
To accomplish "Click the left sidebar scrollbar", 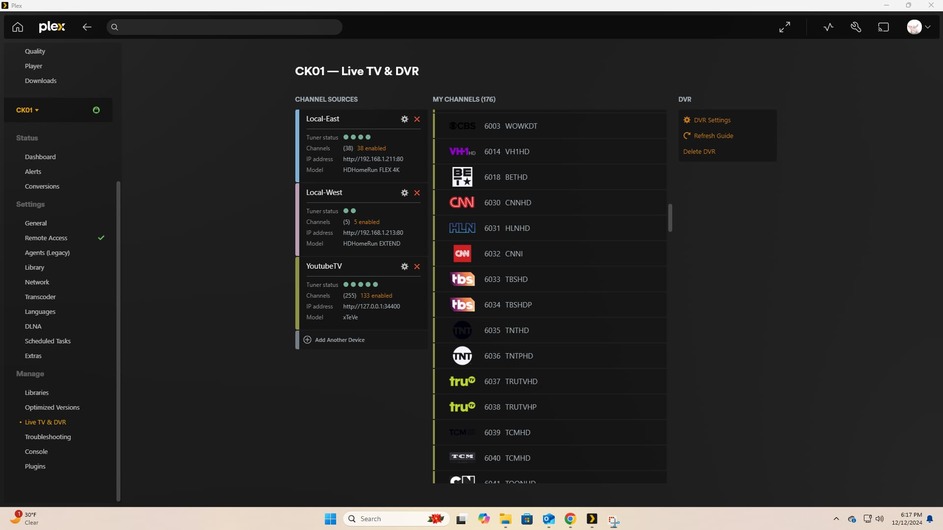I will (118, 340).
